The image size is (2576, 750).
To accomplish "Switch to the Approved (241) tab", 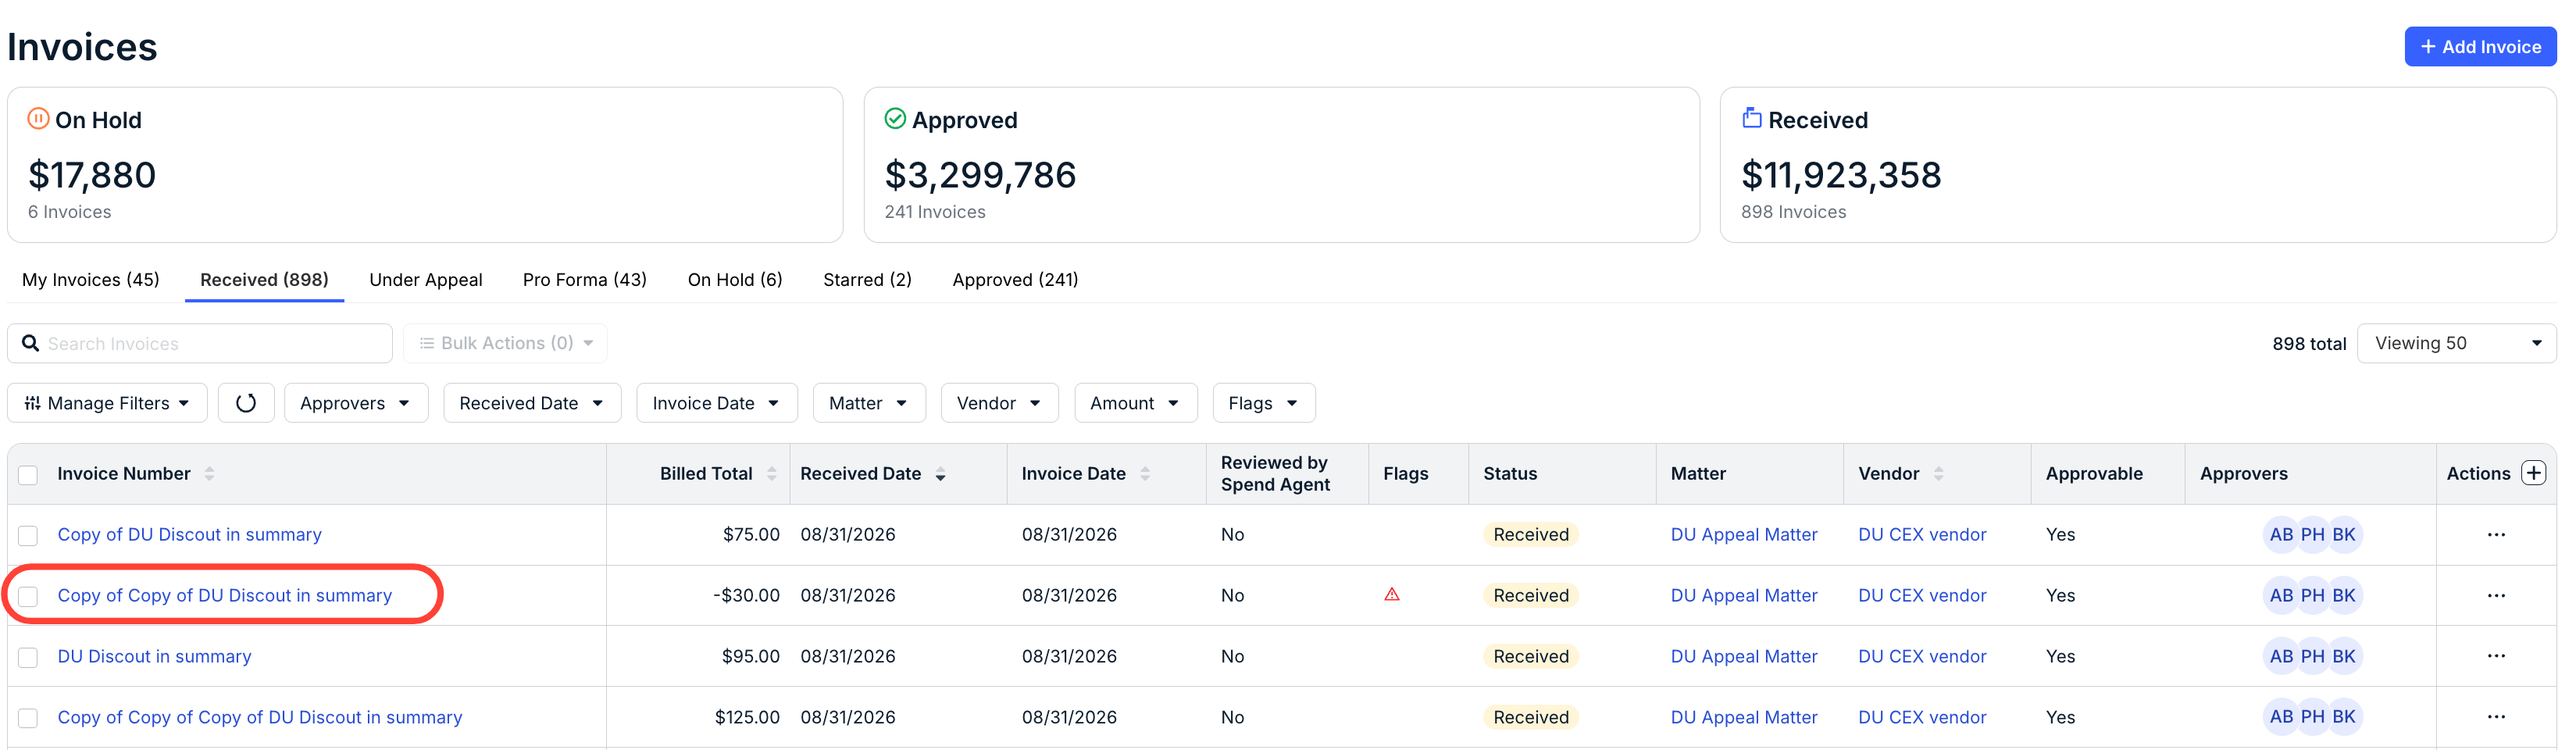I will tap(1014, 280).
